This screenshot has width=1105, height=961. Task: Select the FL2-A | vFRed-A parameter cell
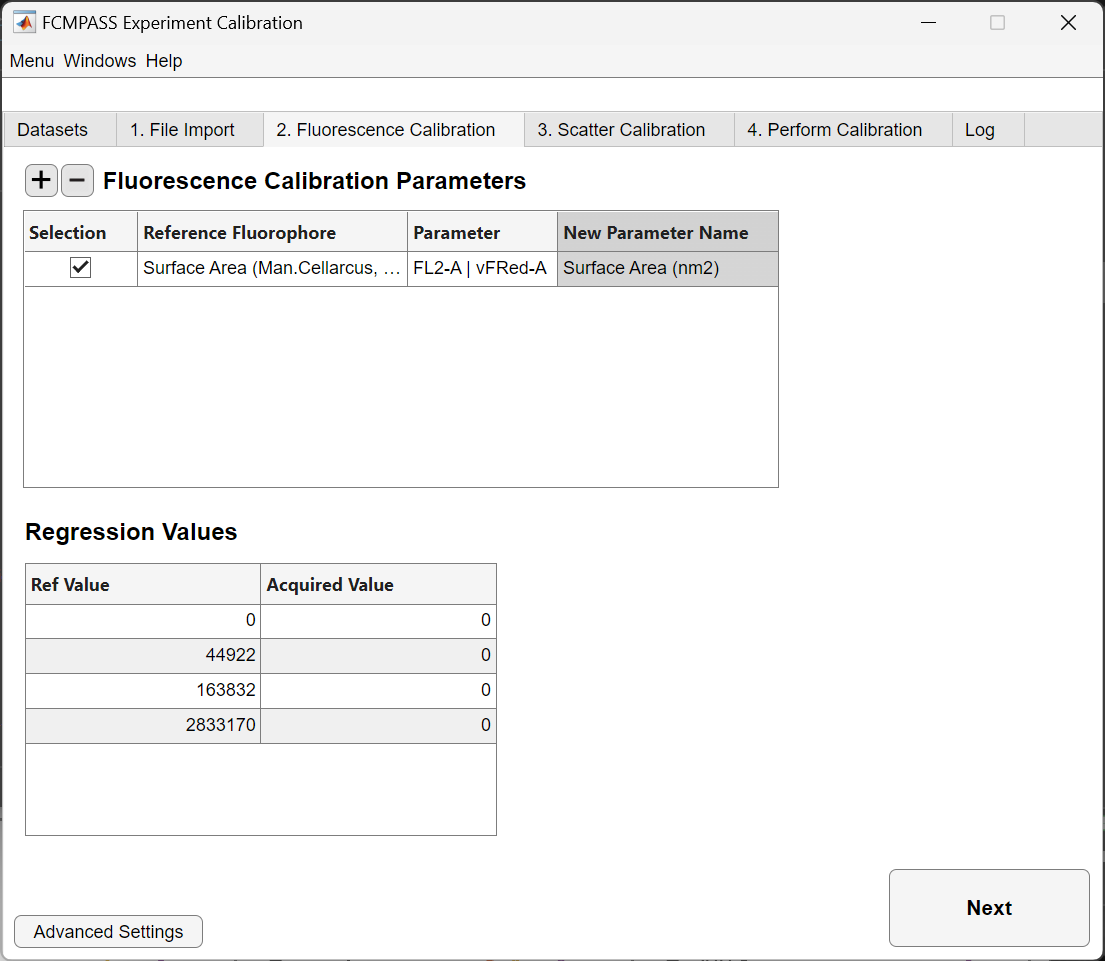pyautogui.click(x=482, y=268)
